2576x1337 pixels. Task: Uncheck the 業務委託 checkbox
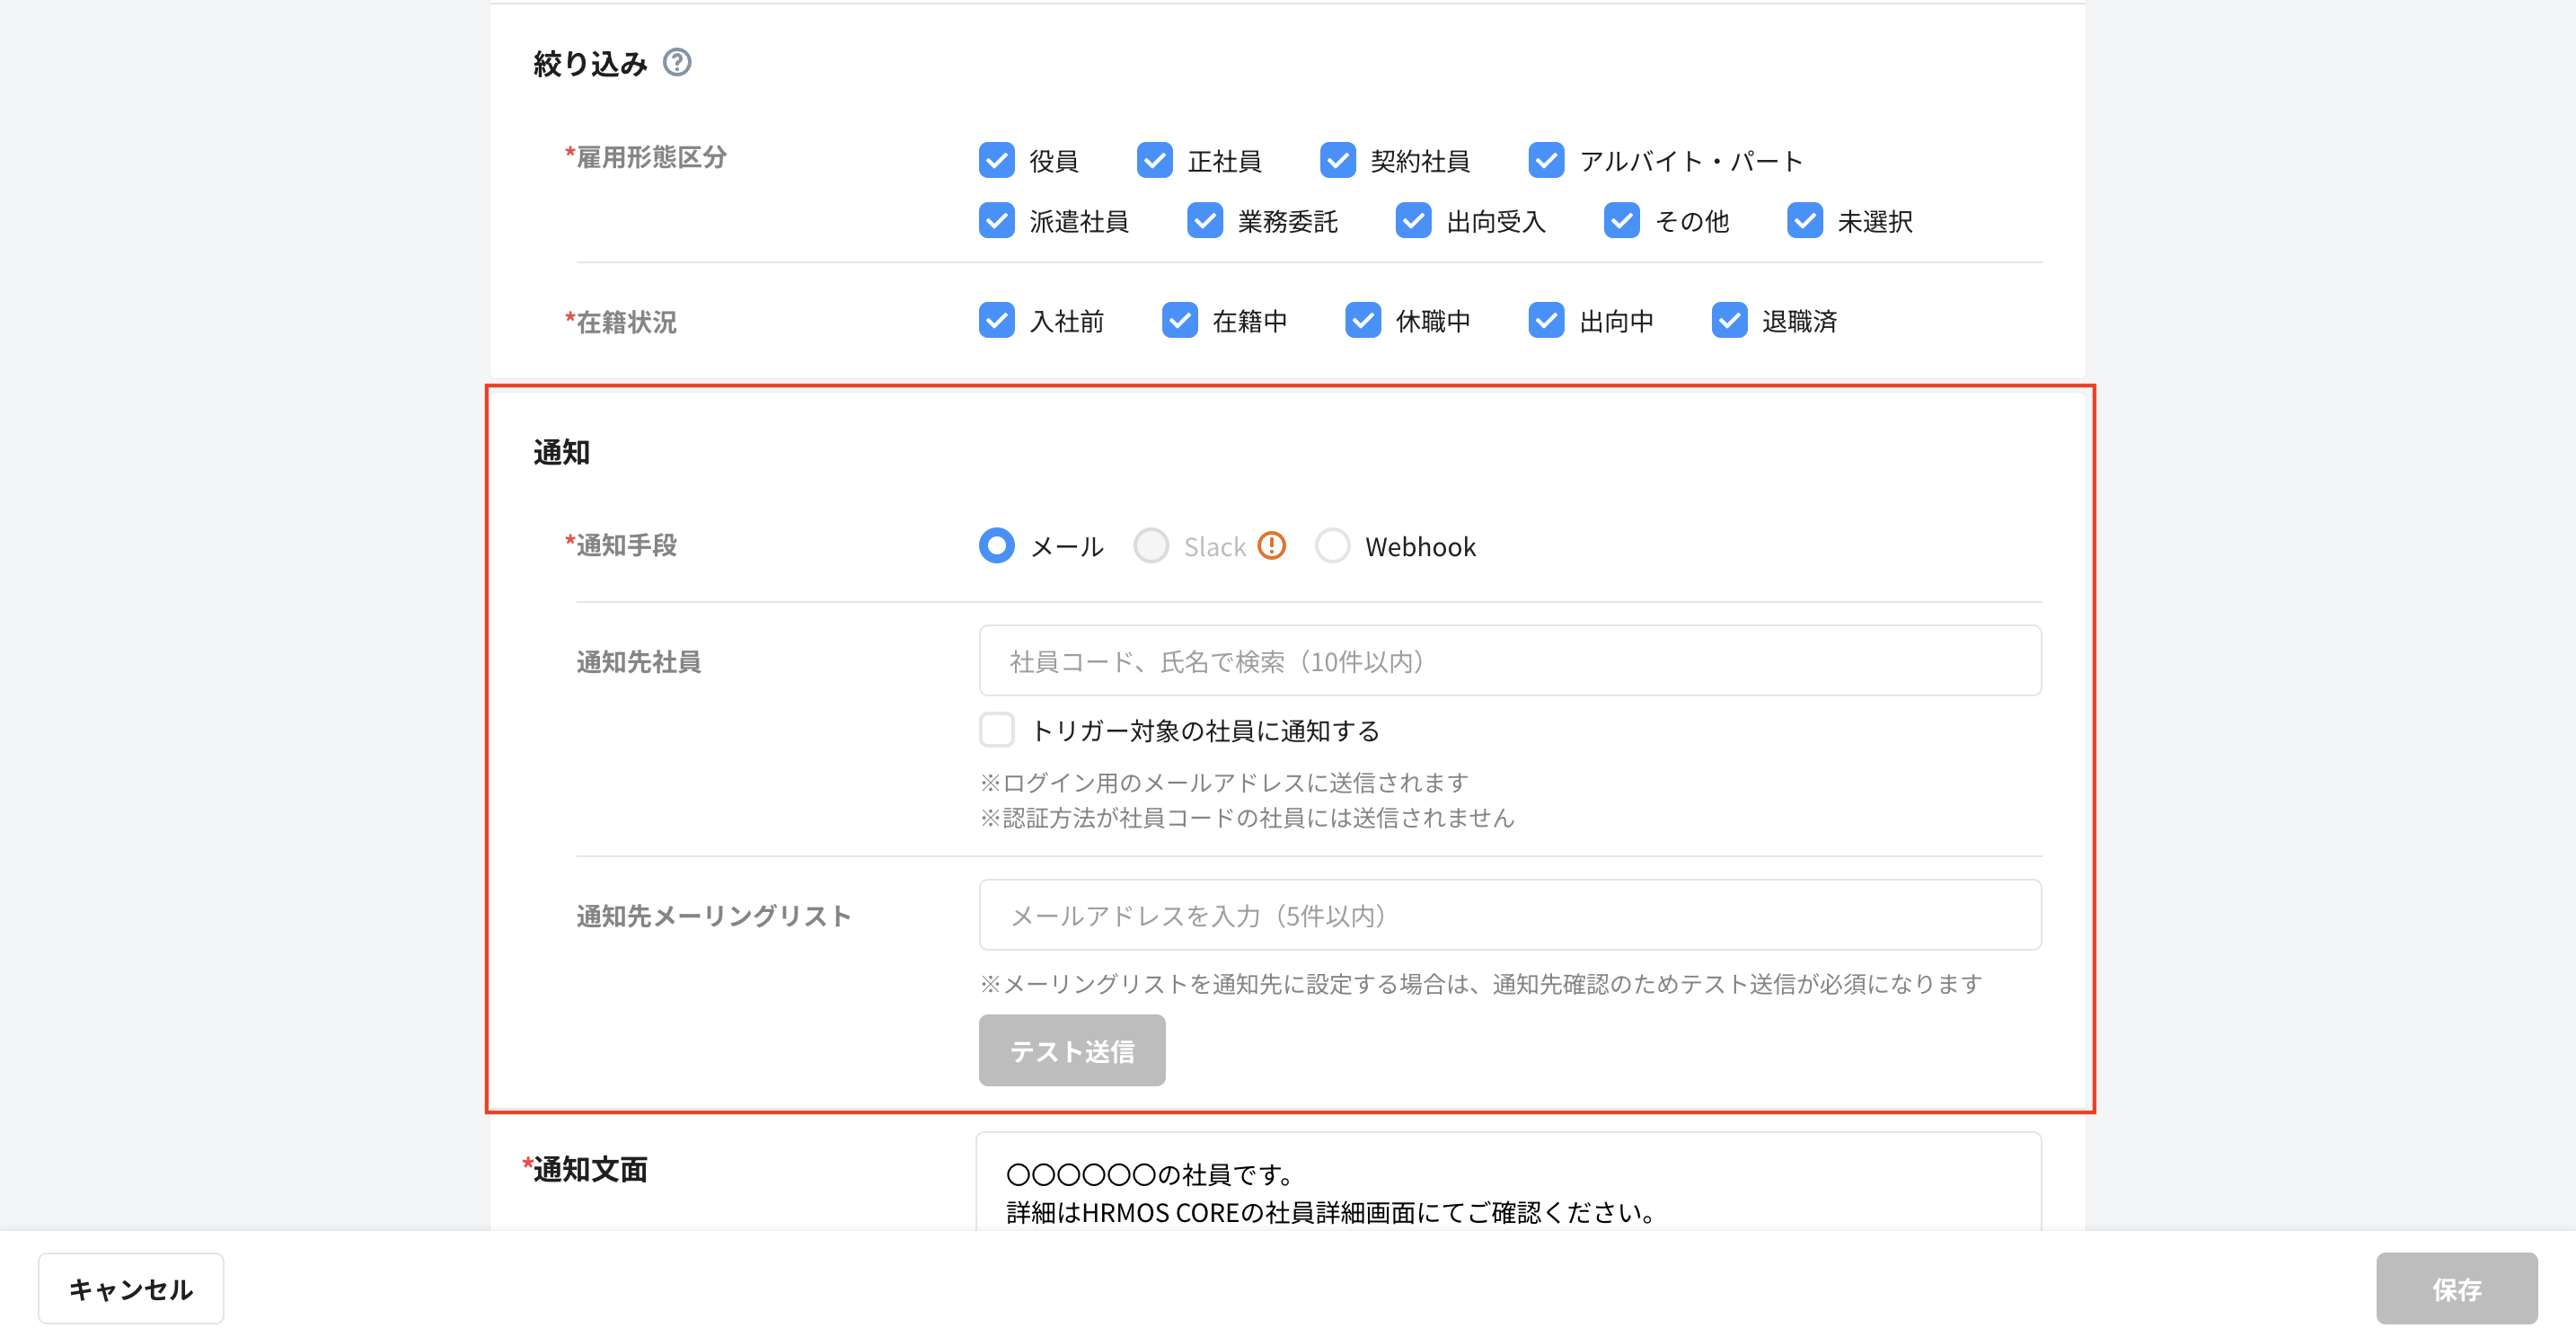[x=1204, y=220]
